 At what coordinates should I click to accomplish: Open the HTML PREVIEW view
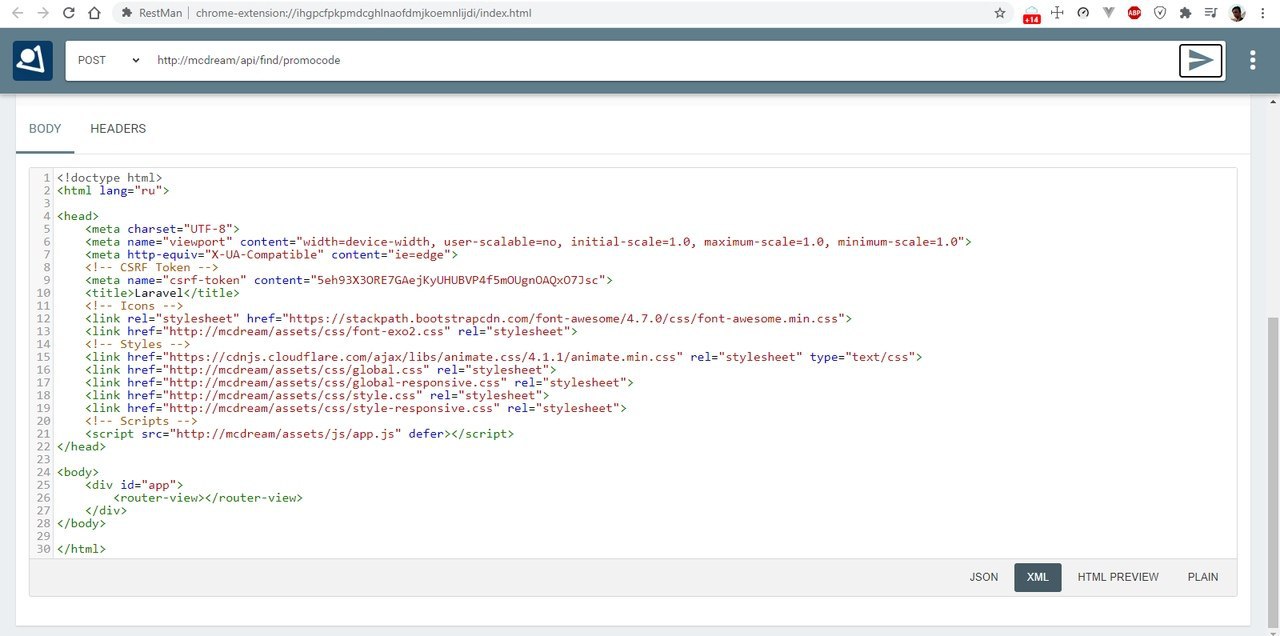1118,577
